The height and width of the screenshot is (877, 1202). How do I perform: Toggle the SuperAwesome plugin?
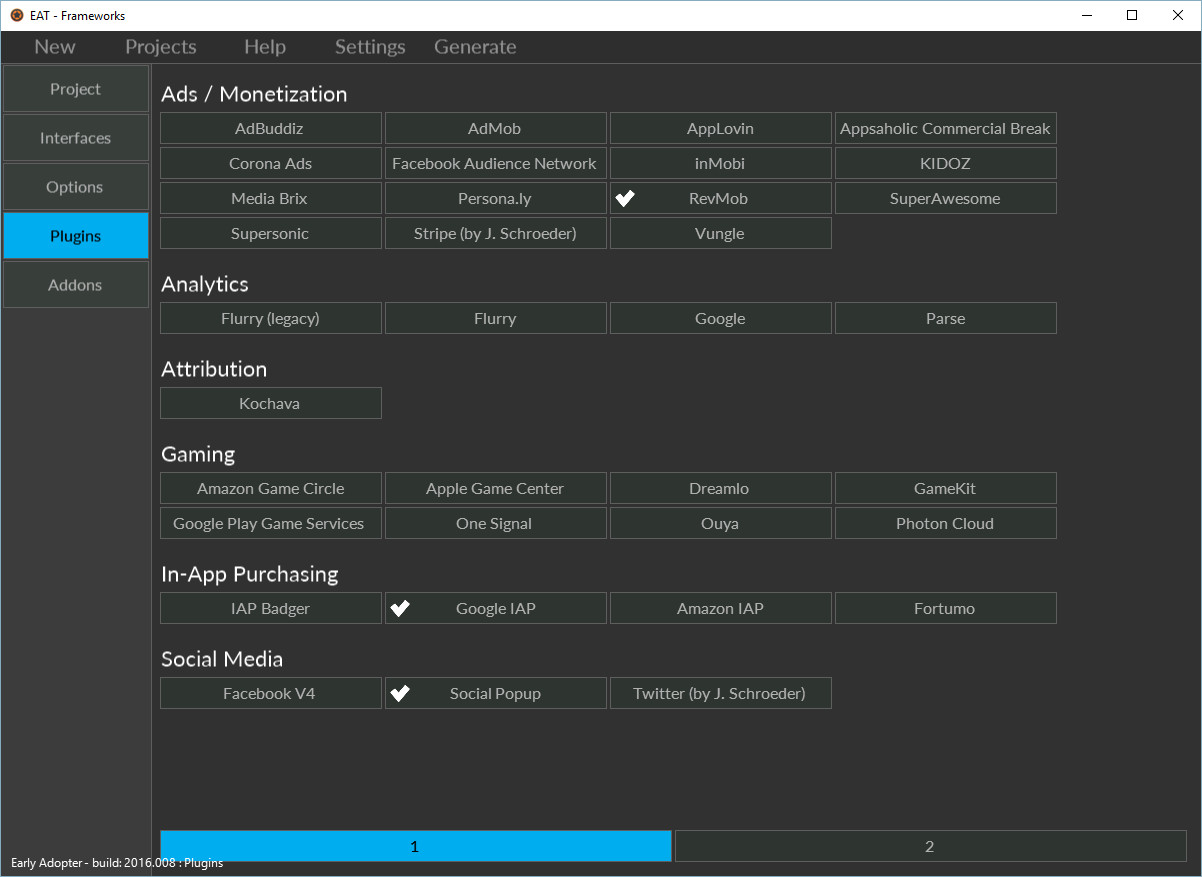click(945, 198)
